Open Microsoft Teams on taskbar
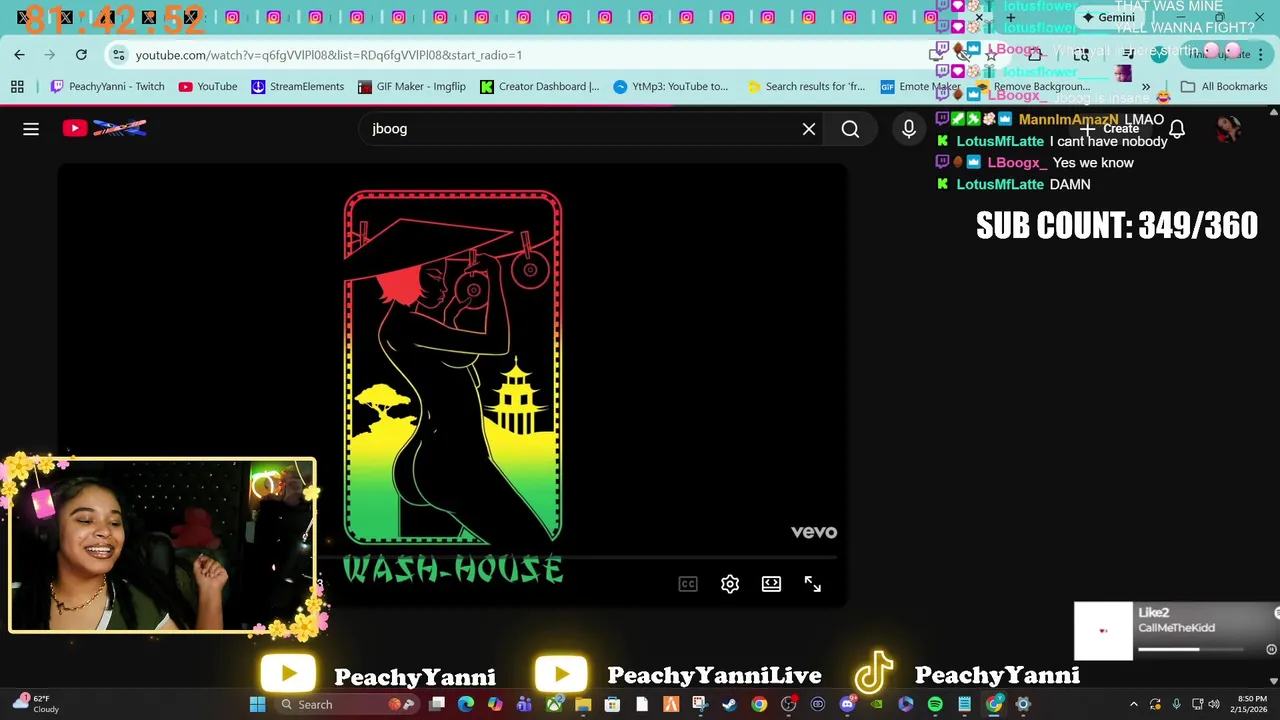This screenshot has height=720, width=1280. [524, 705]
